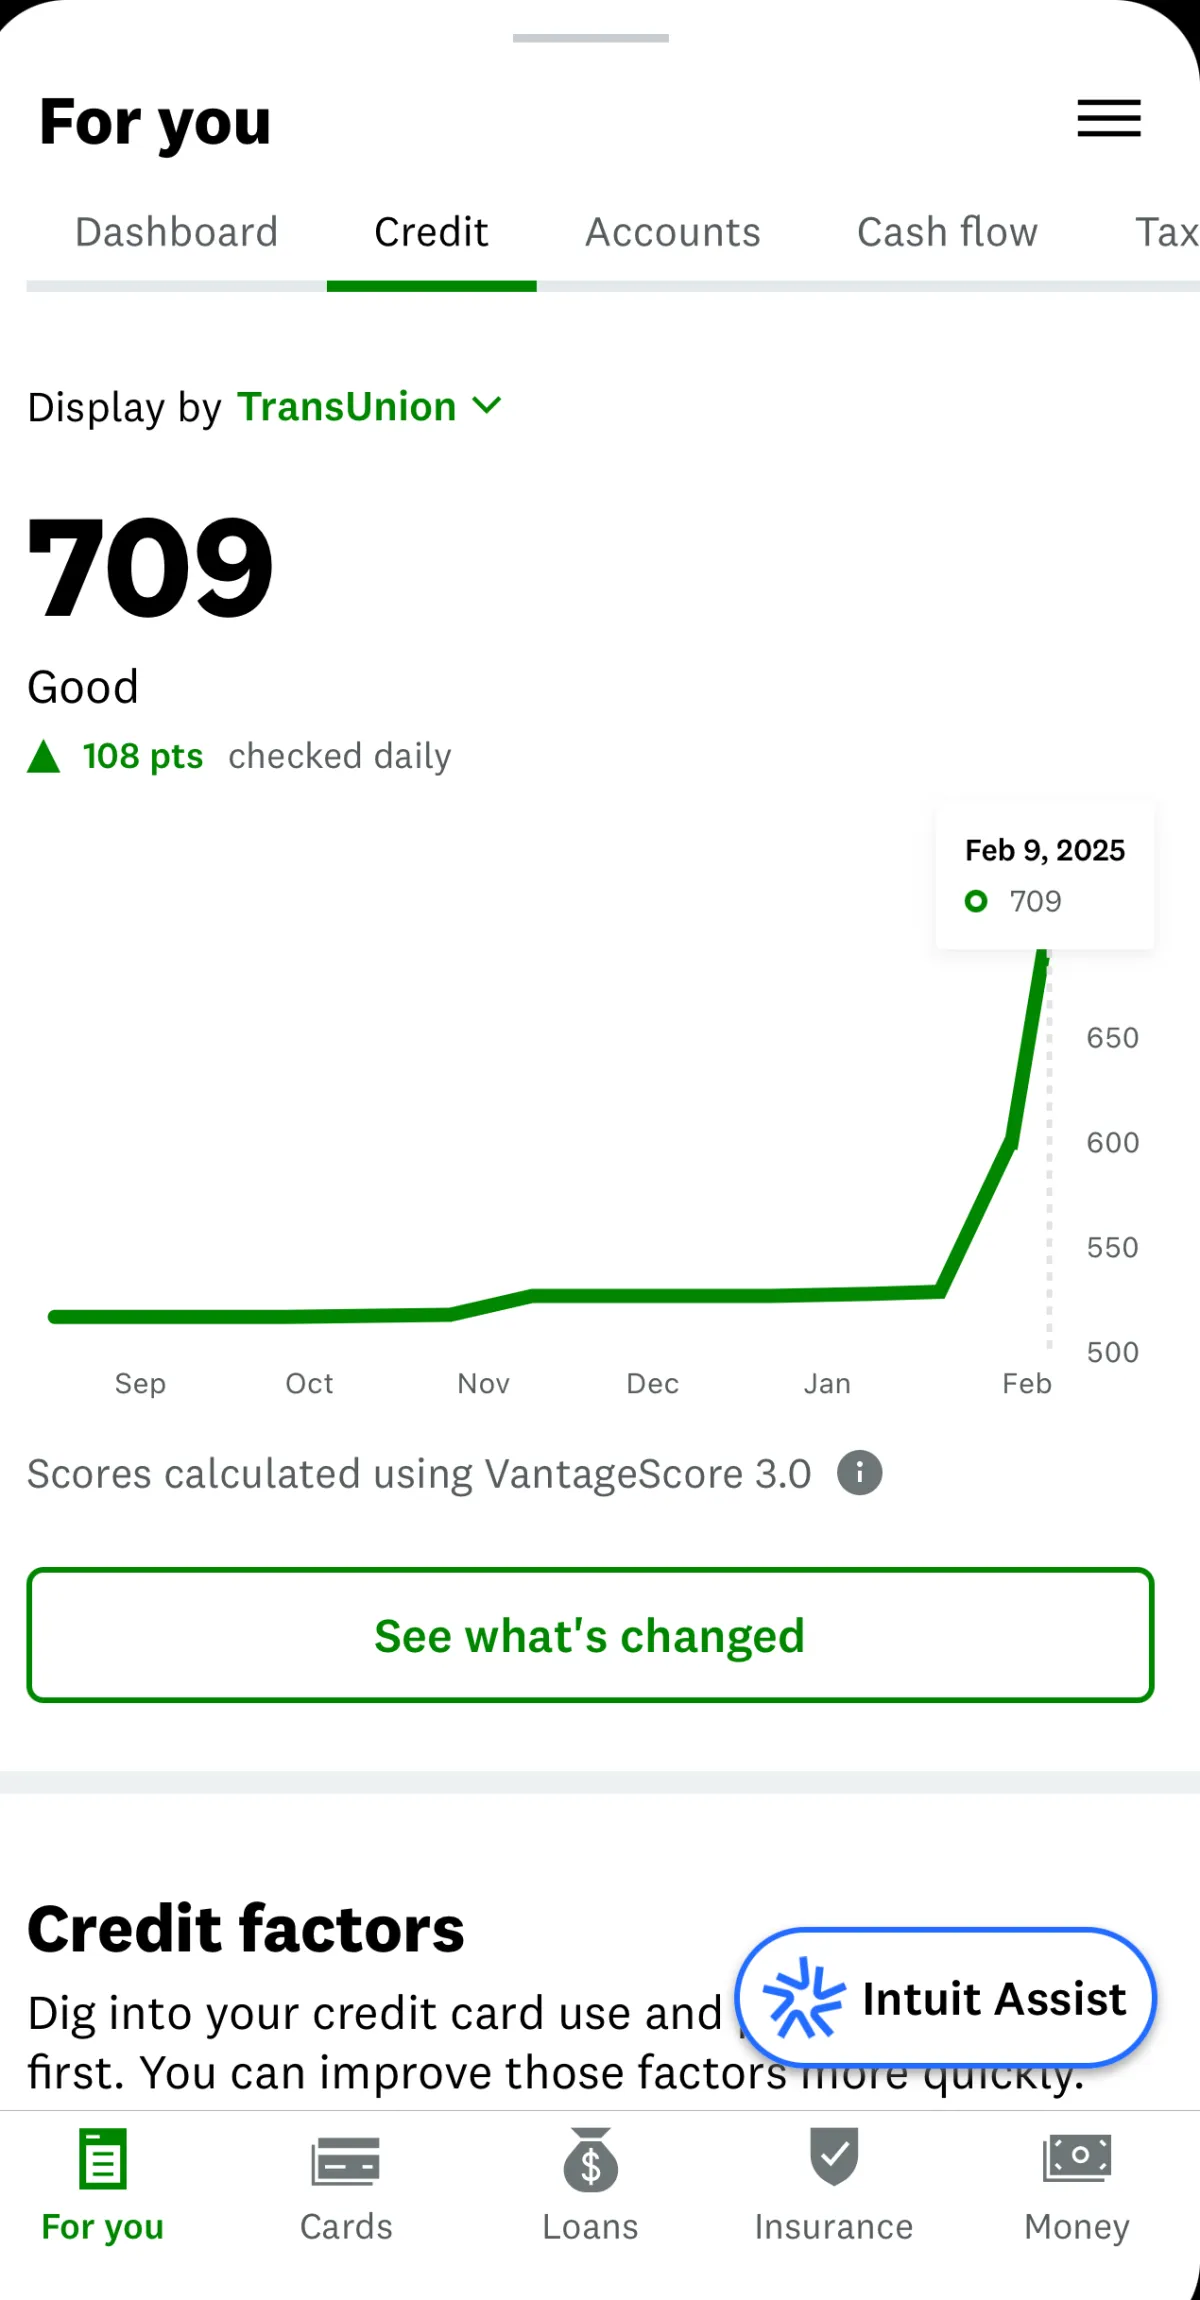The image size is (1200, 2300).
Task: Open the Cards icon in bottom bar
Action: point(345,2161)
